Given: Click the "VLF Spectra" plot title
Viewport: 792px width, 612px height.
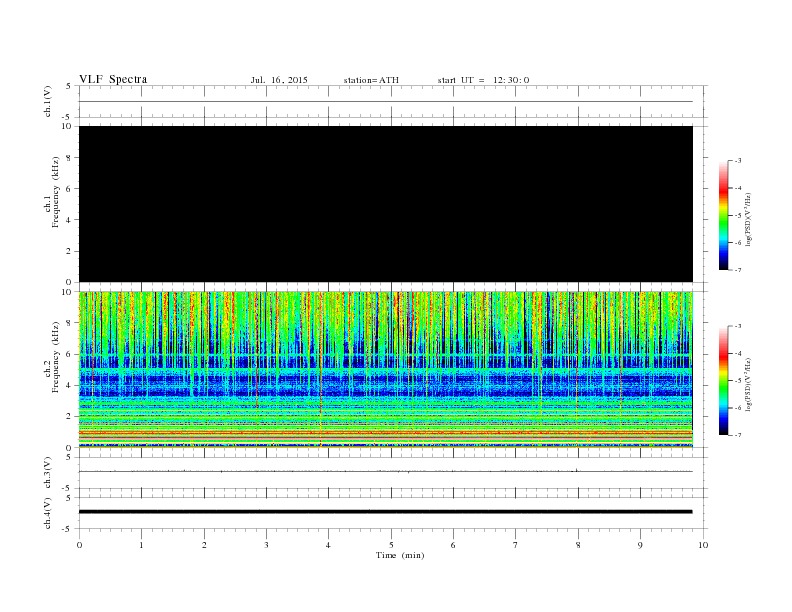Looking at the screenshot, I should pos(113,79).
